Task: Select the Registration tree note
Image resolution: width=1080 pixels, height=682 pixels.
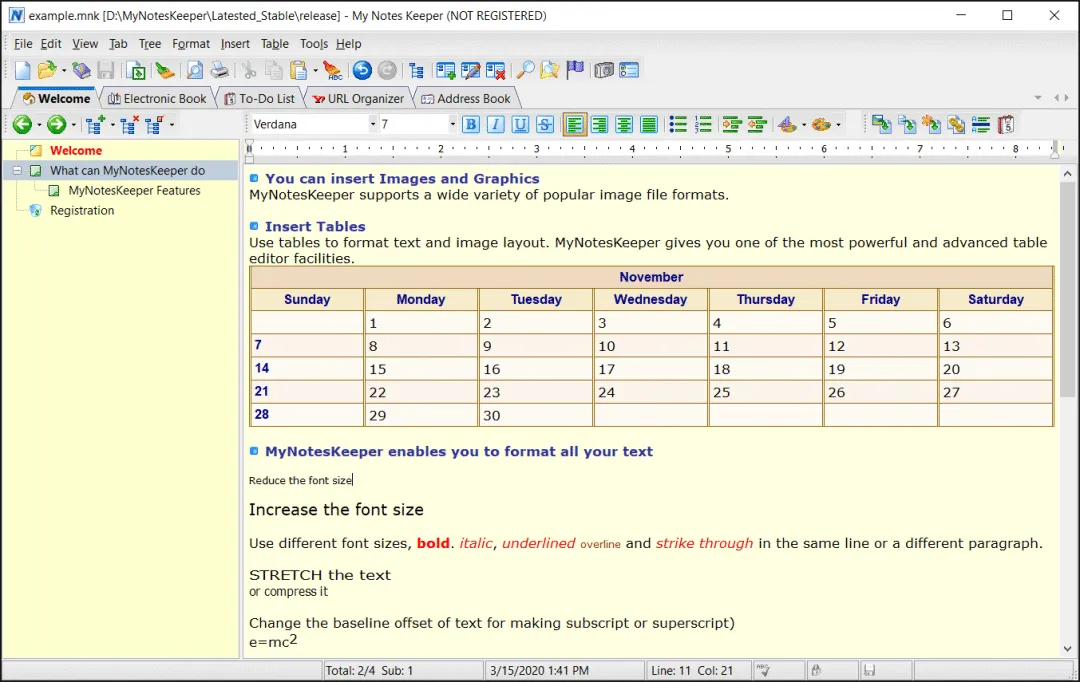Action: point(82,211)
